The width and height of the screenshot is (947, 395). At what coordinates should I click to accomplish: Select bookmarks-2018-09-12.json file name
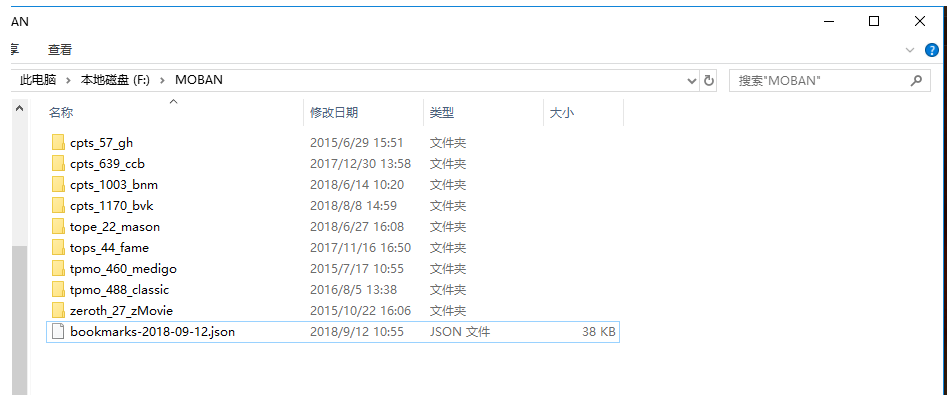pos(152,332)
